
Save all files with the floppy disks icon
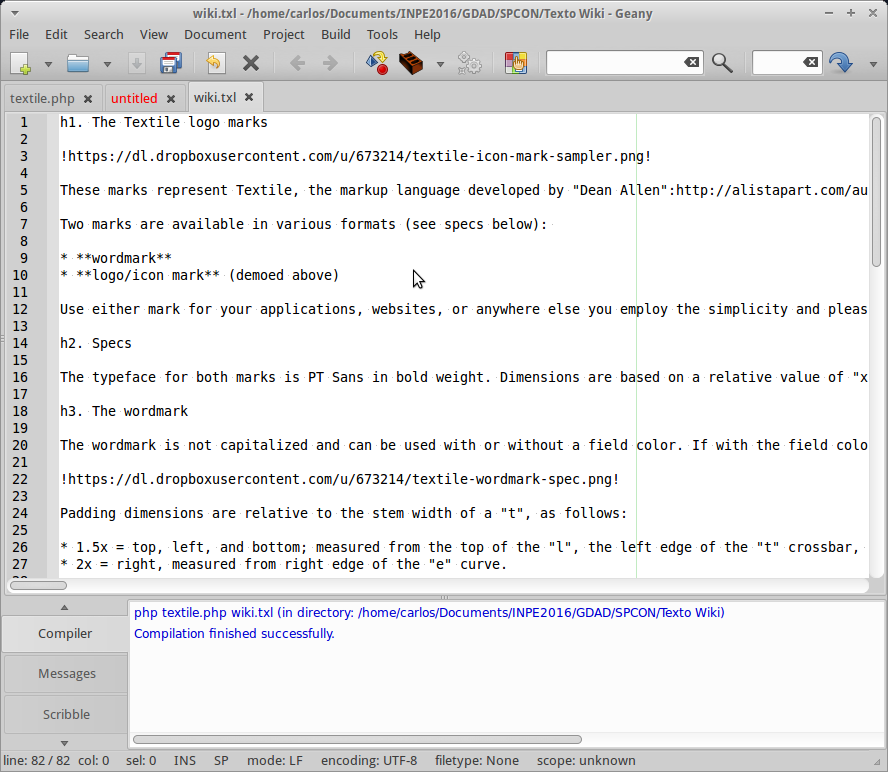click(170, 63)
